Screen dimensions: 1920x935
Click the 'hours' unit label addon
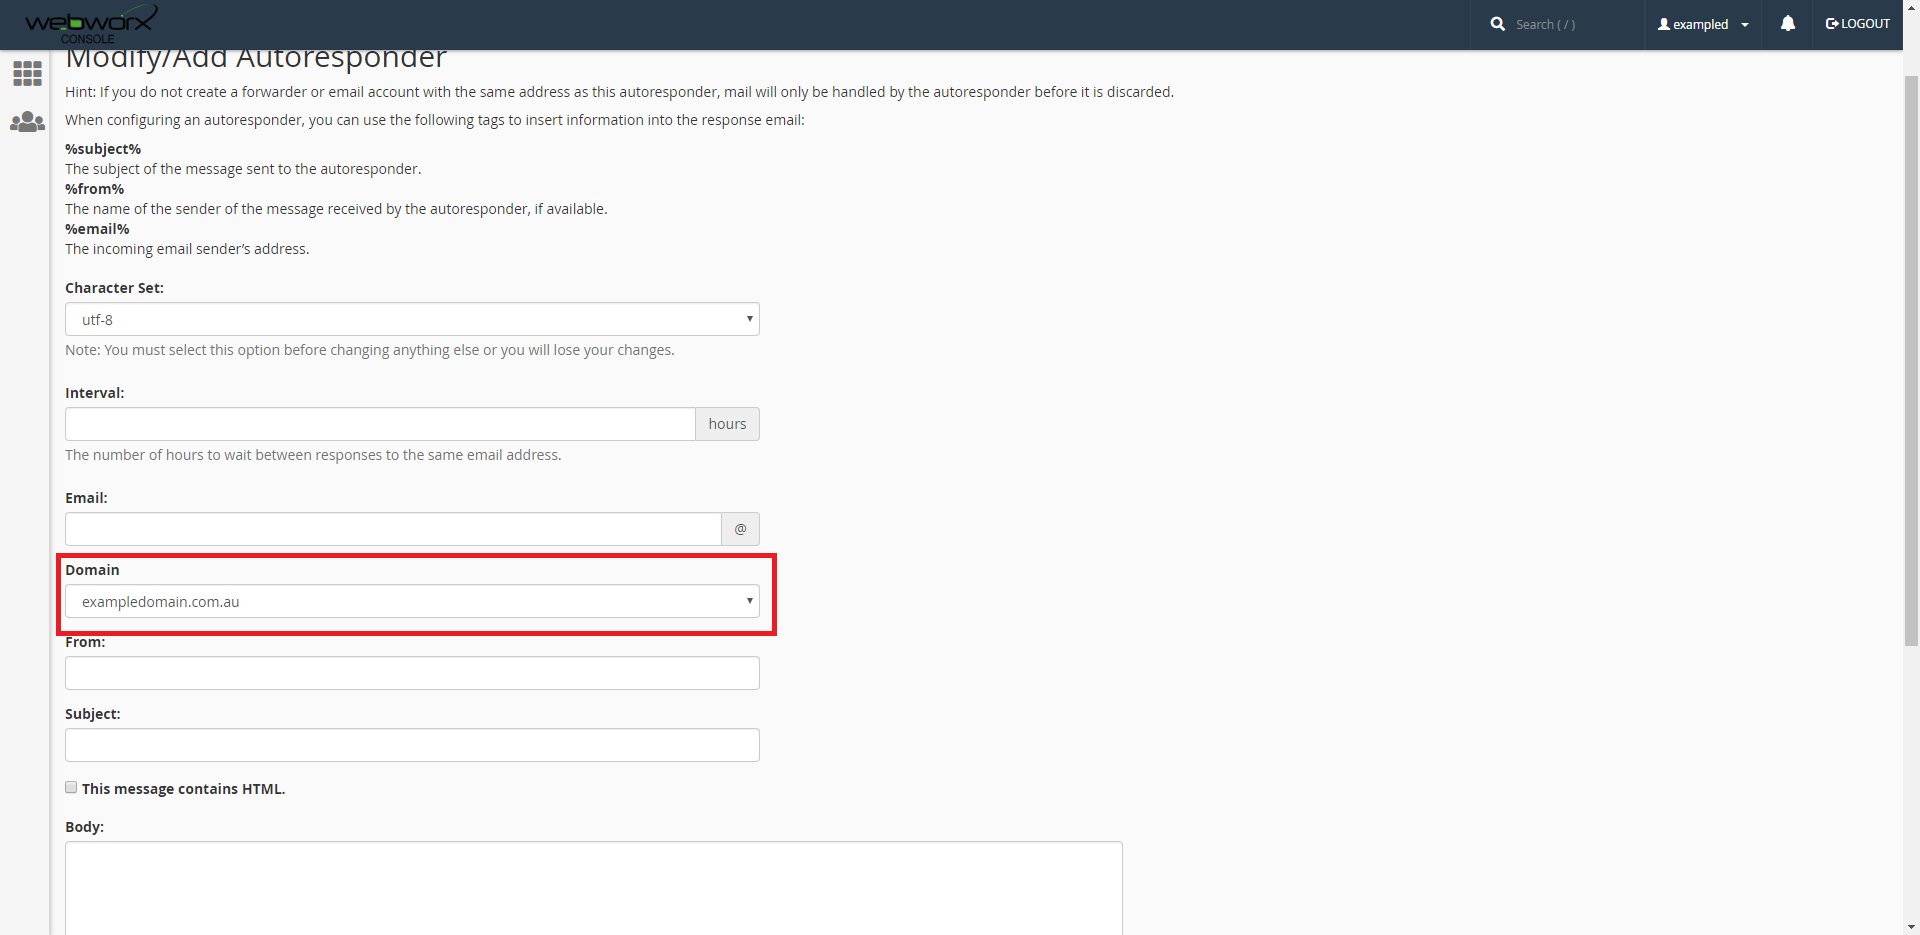[727, 424]
